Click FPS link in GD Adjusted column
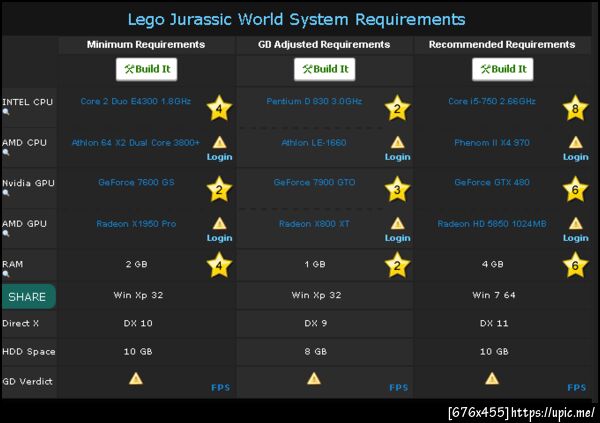The image size is (600, 423). (x=398, y=388)
